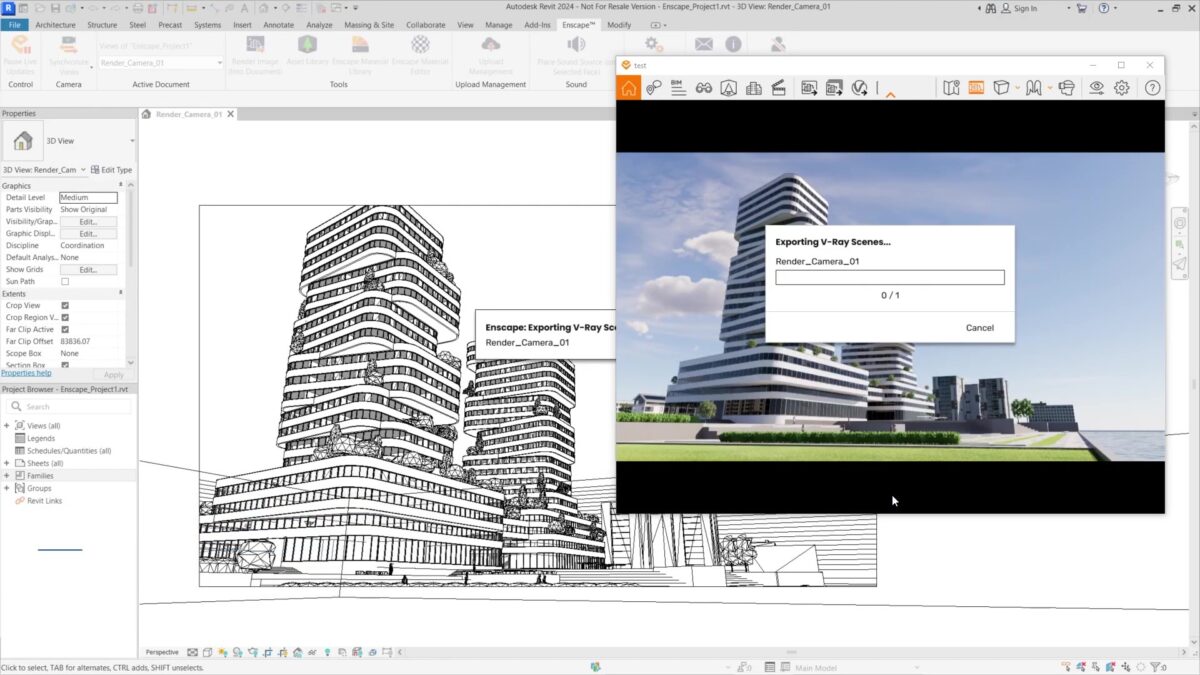1200x675 pixels.
Task: Collapse the Enscape toolbar with orange chevron
Action: point(890,94)
